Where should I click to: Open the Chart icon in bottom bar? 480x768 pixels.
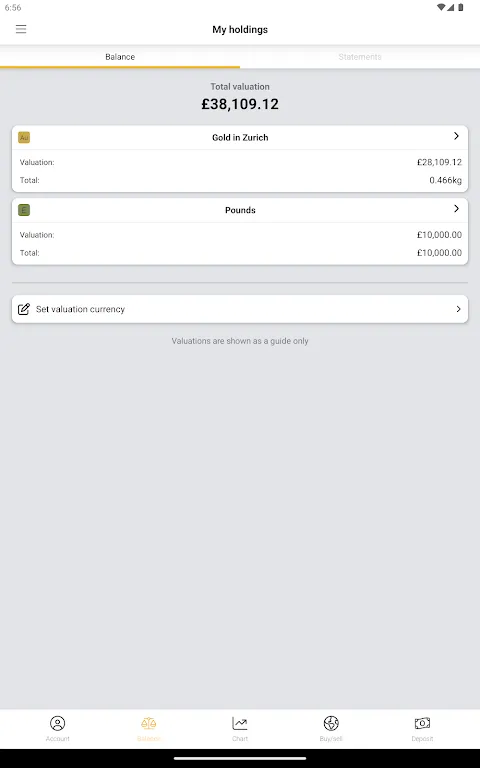pos(240,723)
